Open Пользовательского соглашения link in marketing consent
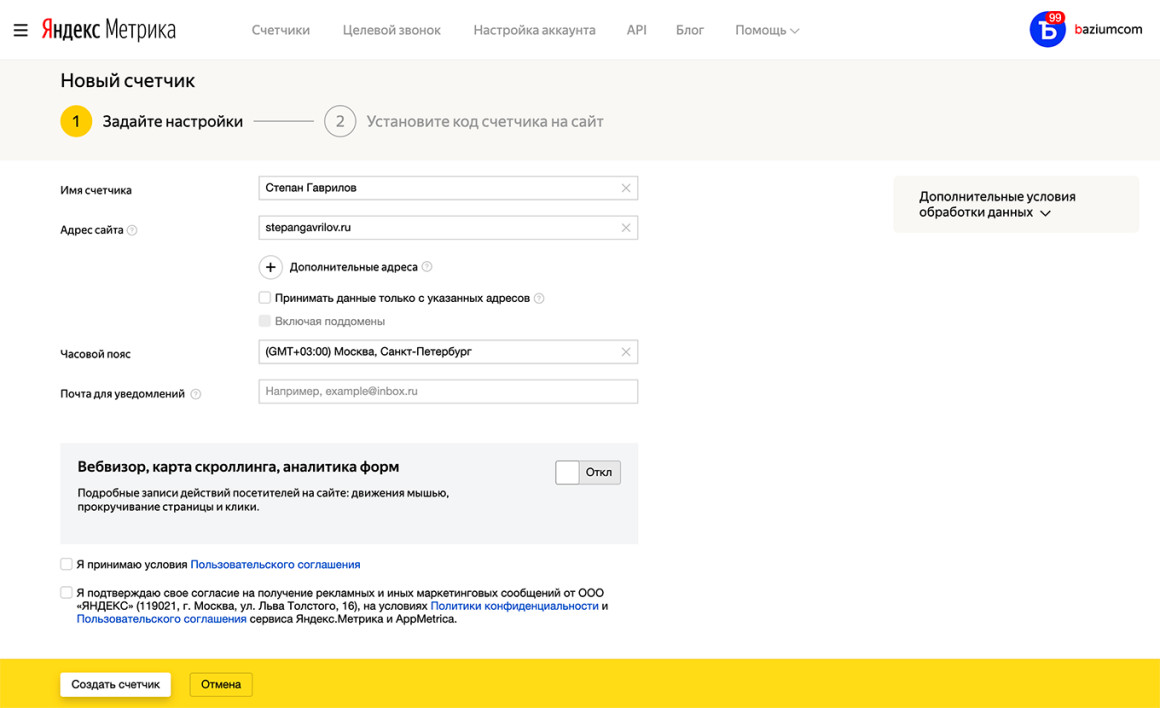The width and height of the screenshot is (1160, 708). (x=161, y=619)
